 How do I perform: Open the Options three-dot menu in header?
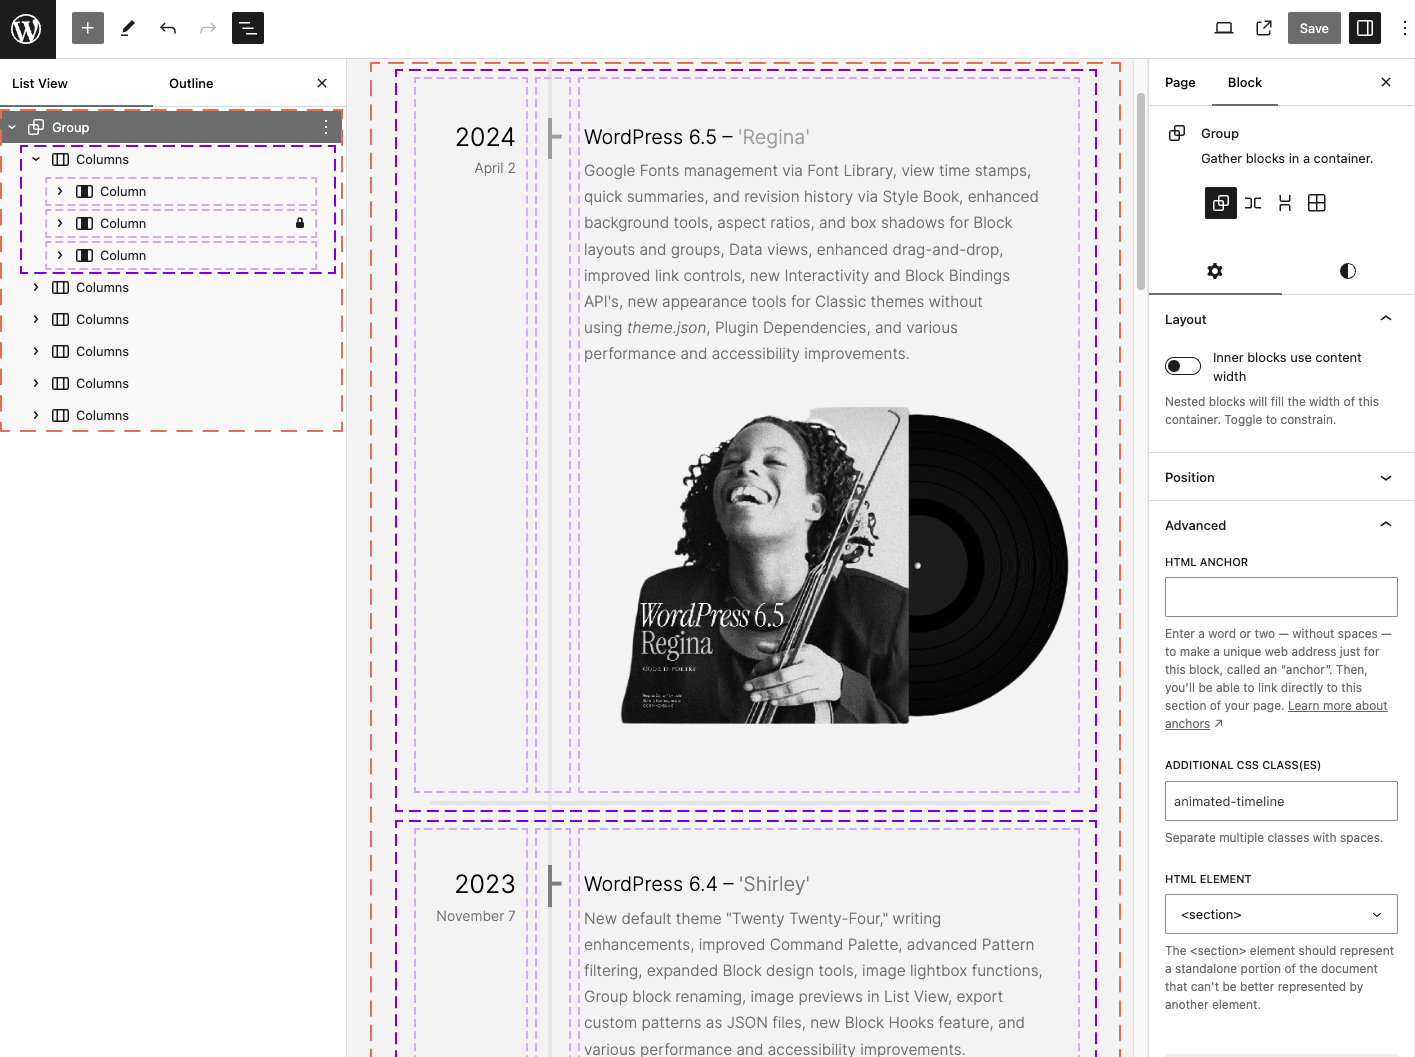1404,28
